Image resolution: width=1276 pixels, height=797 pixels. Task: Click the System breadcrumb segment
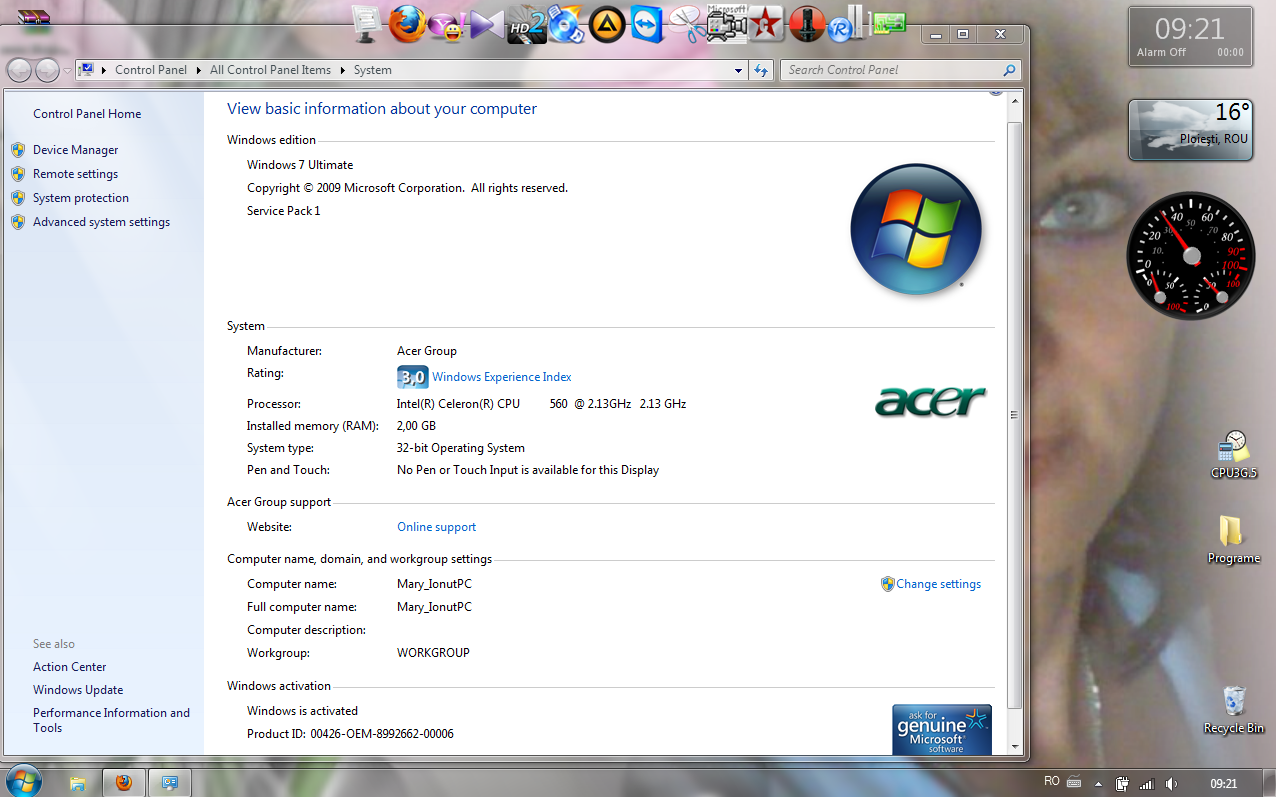pos(373,70)
